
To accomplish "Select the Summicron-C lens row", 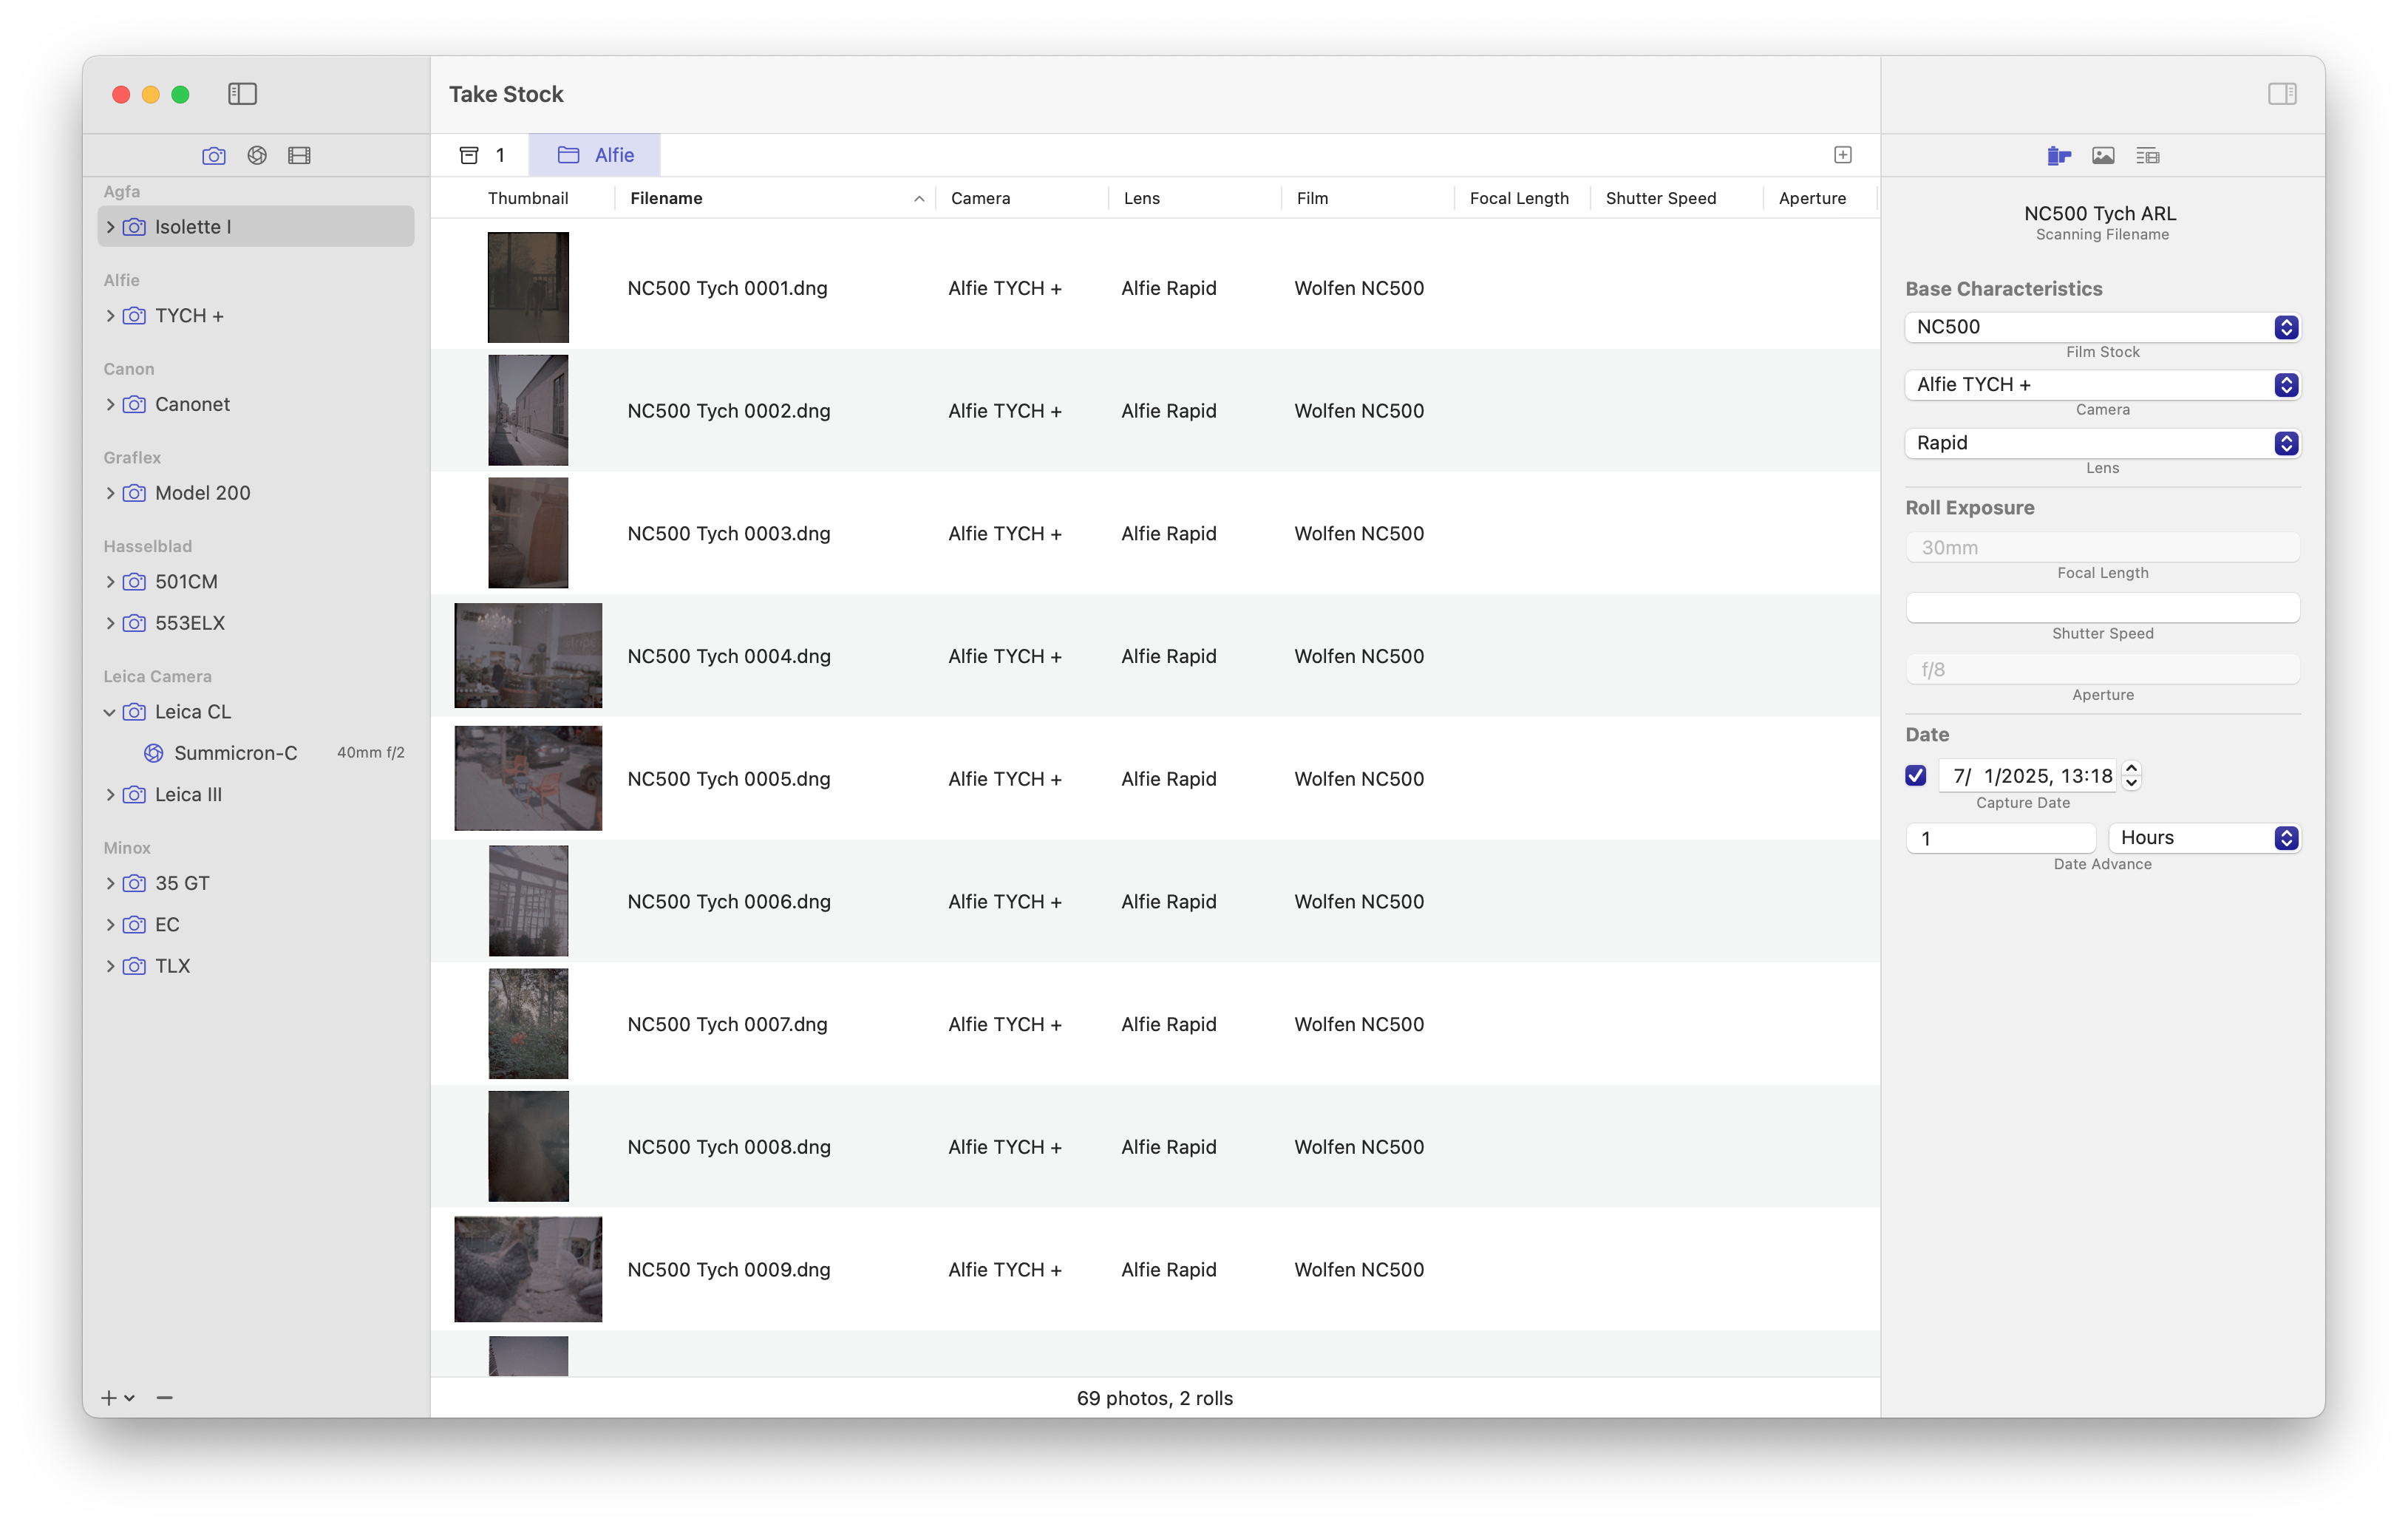I will tap(256, 753).
